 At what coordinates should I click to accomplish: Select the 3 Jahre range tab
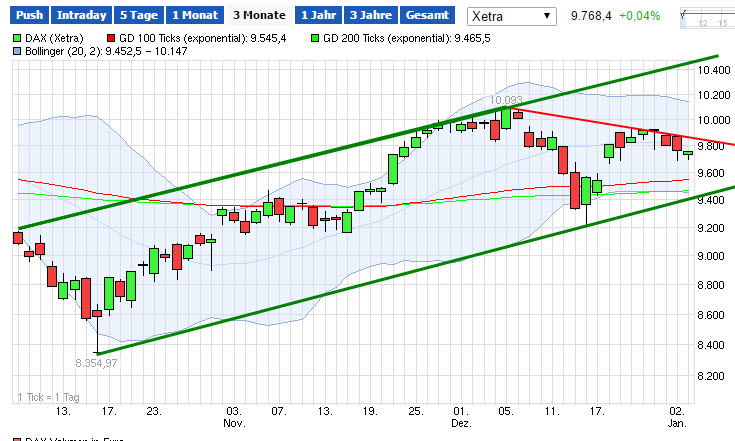[x=369, y=16]
